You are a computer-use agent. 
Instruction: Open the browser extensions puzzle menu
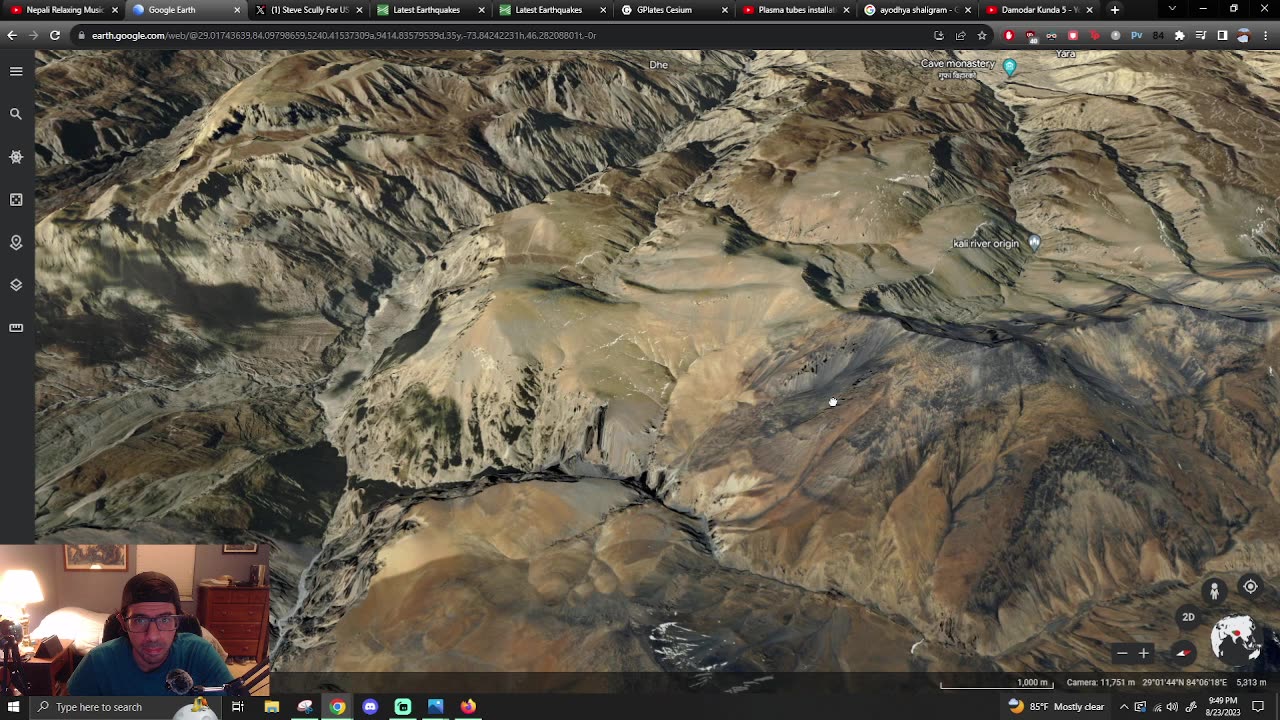[x=1180, y=36]
